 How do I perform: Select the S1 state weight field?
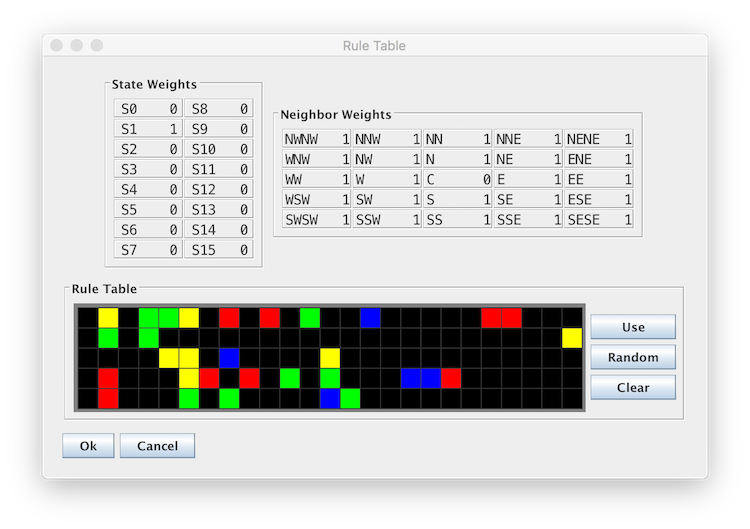point(148,129)
